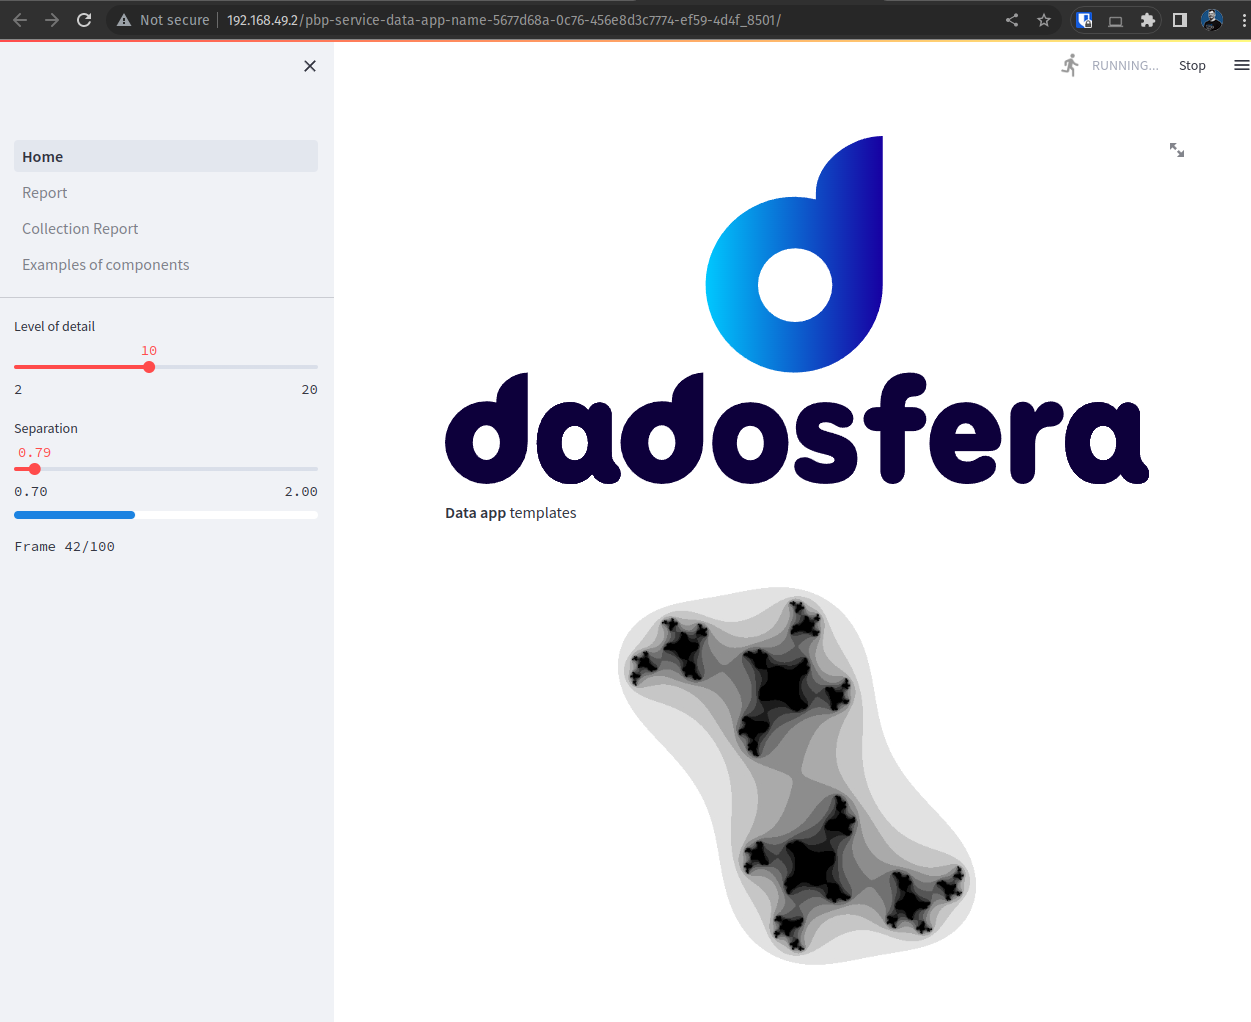The height and width of the screenshot is (1022, 1251).
Task: Reload the browser page
Action: tap(84, 20)
